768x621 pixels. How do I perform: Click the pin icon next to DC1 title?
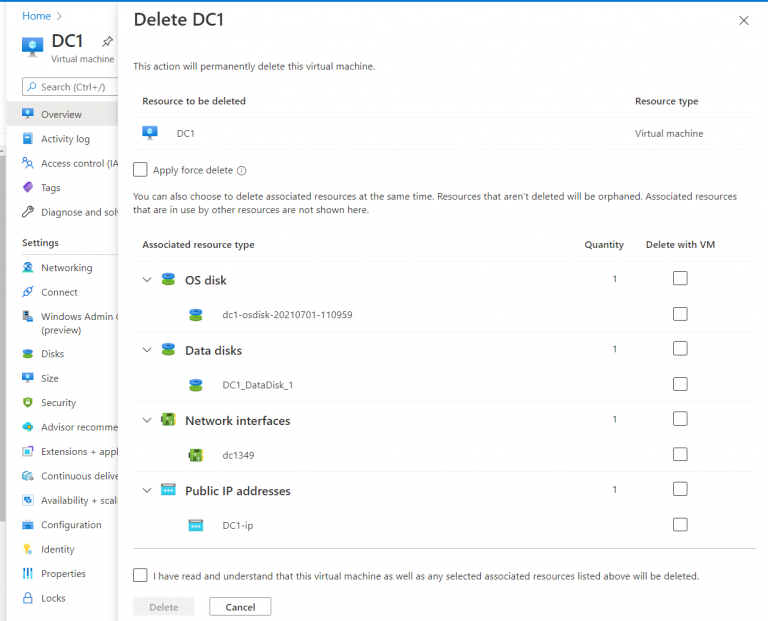[108, 42]
